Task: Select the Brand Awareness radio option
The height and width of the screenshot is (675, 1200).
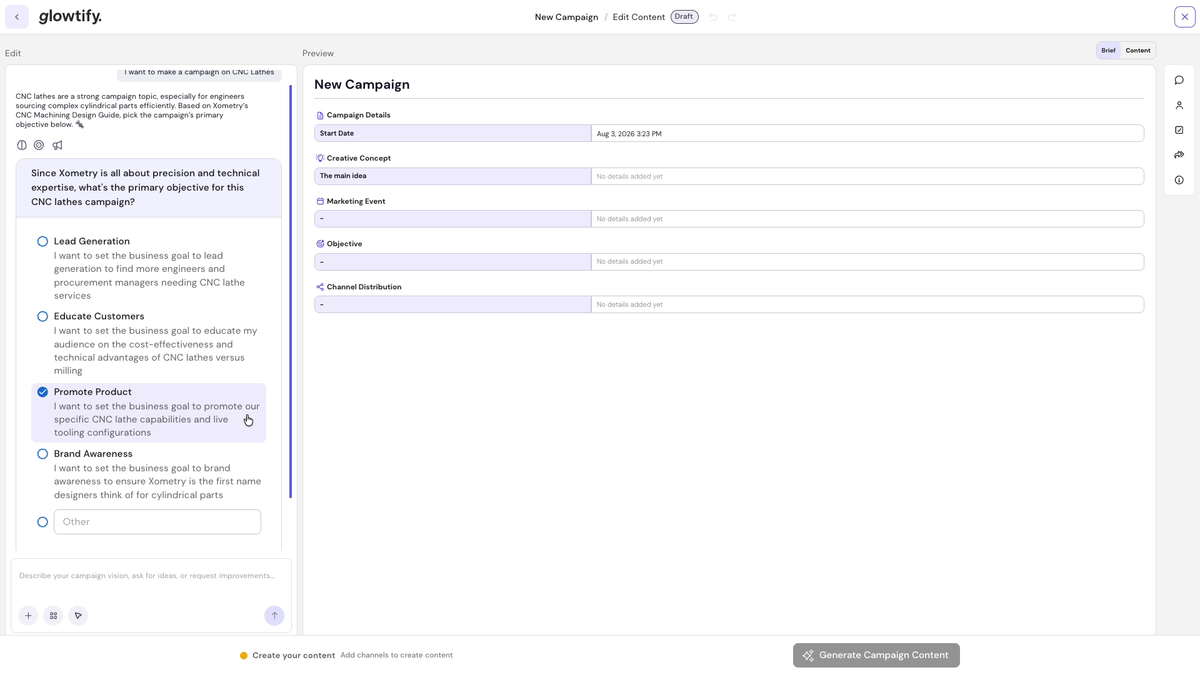Action: [x=43, y=454]
